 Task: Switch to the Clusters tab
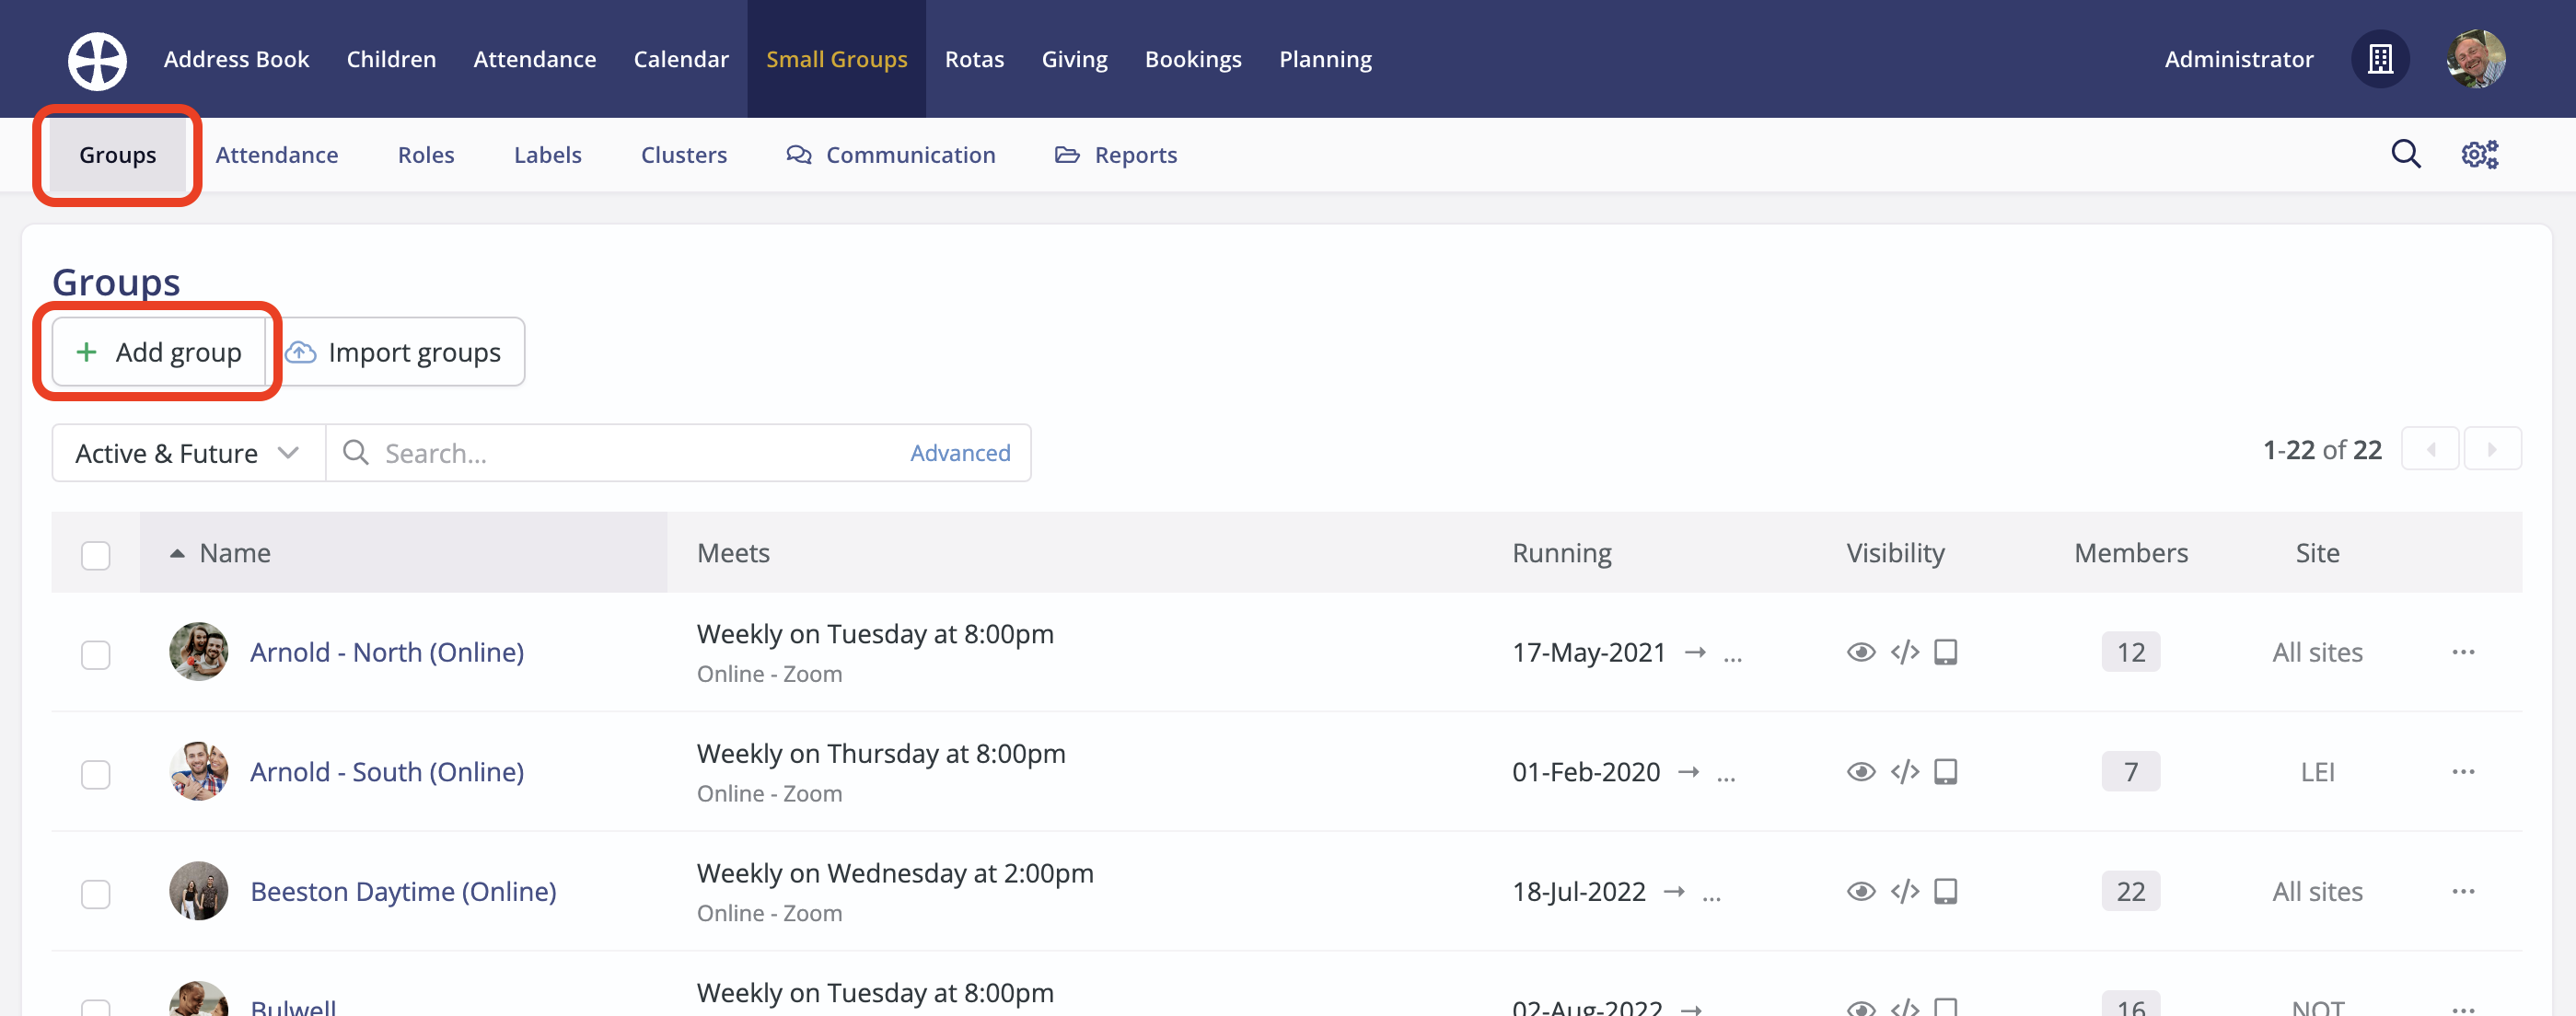683,155
